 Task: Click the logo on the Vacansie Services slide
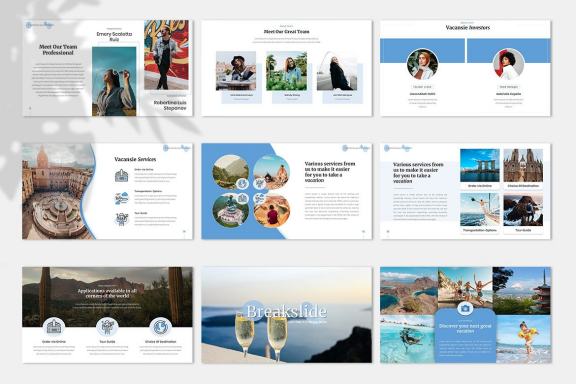[177, 148]
